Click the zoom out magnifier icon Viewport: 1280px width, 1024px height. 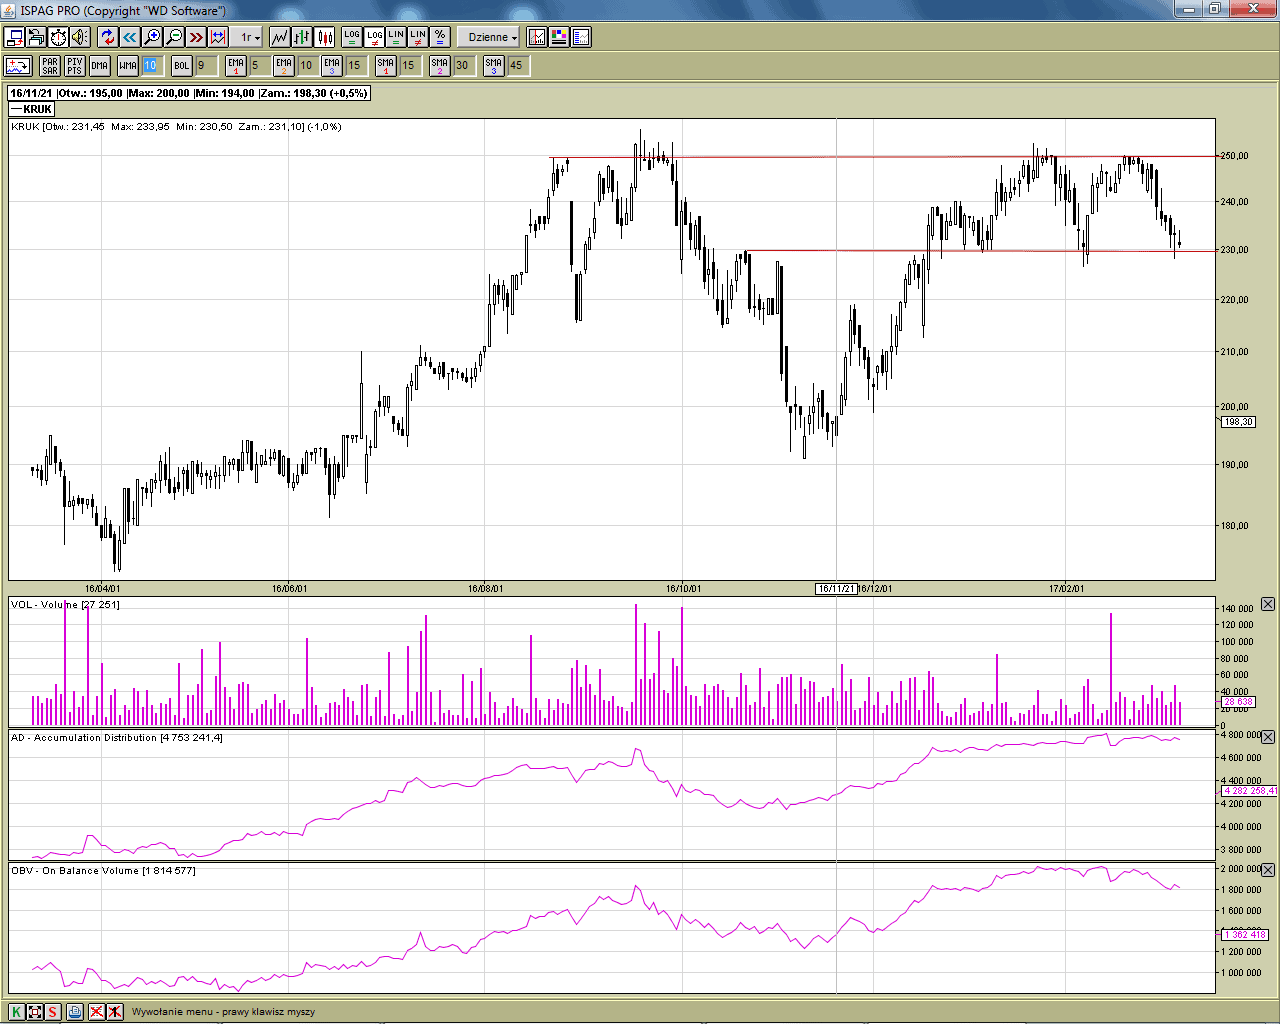point(174,37)
